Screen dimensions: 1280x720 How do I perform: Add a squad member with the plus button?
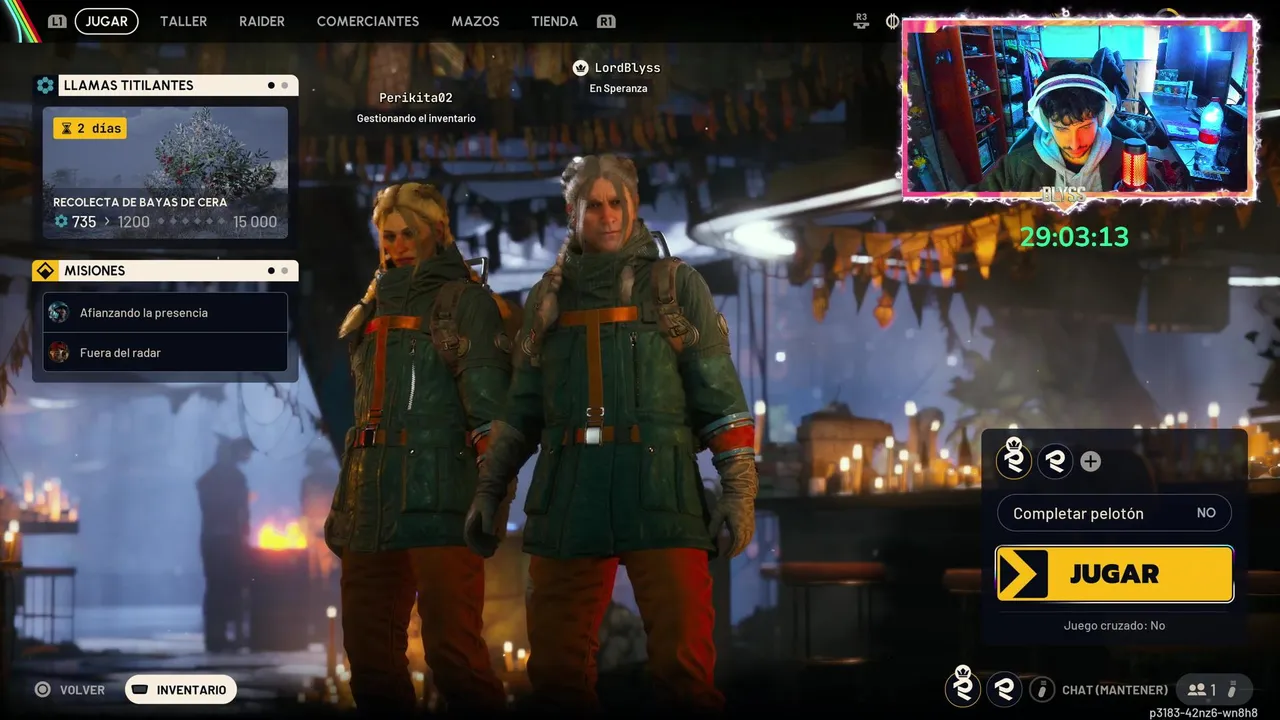click(1091, 461)
